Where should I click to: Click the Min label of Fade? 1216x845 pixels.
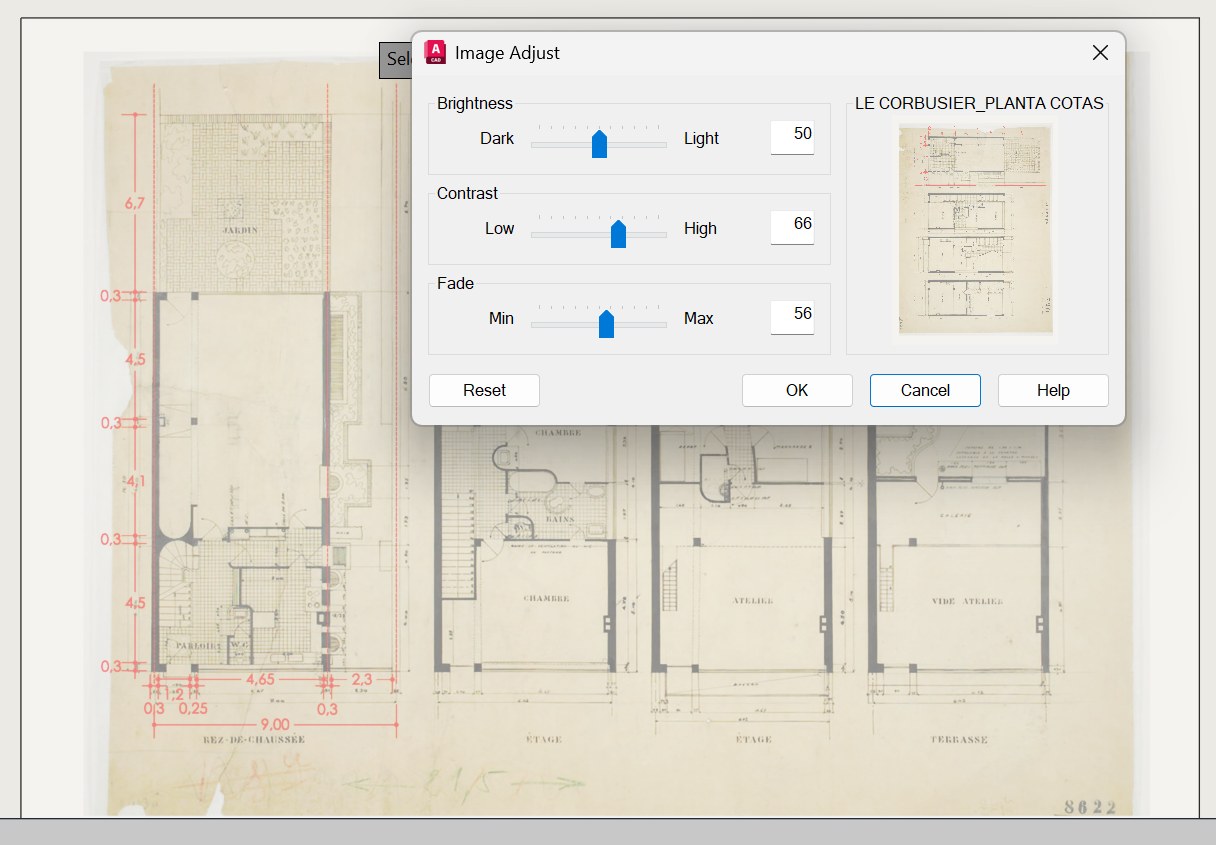click(x=501, y=318)
